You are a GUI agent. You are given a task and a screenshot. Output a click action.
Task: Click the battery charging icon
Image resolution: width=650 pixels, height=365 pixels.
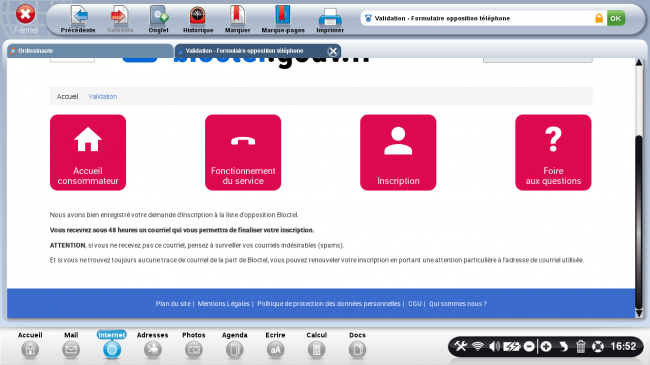click(512, 346)
